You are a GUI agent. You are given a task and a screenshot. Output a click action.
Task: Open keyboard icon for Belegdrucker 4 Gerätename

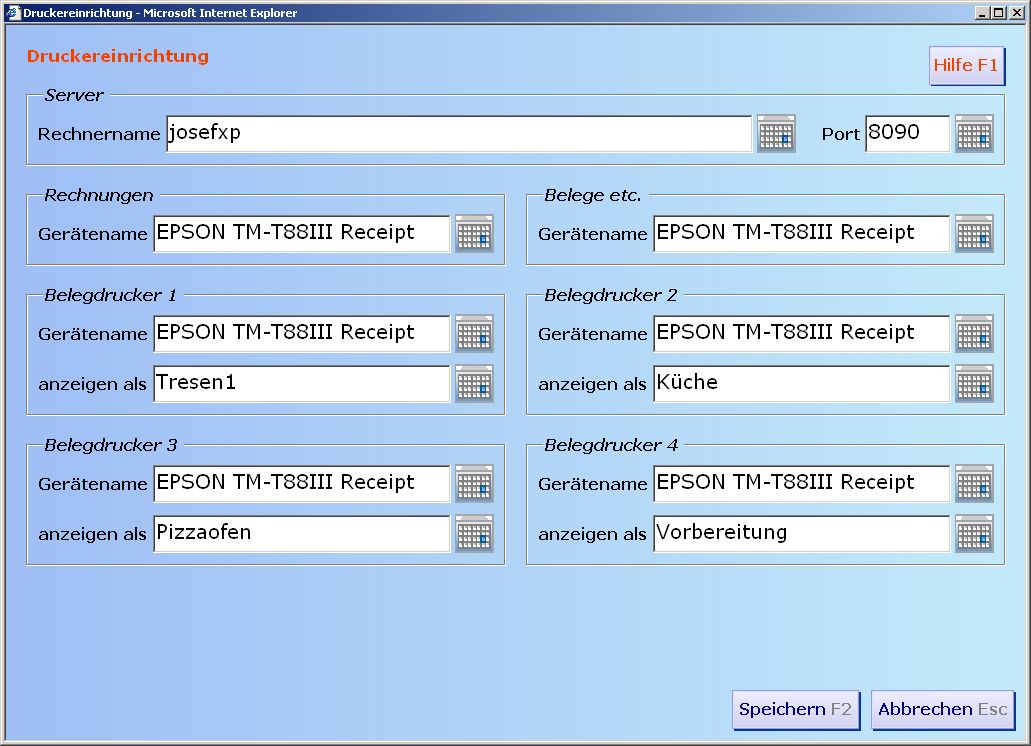(x=974, y=484)
